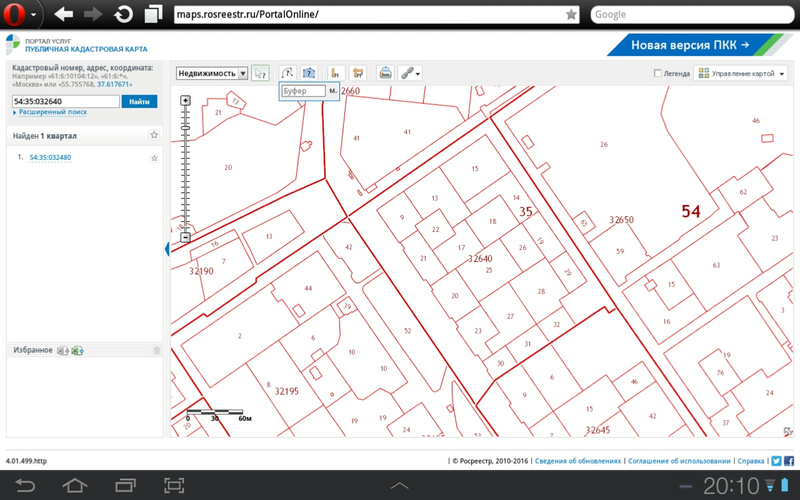Open the Справка help link

click(751, 461)
